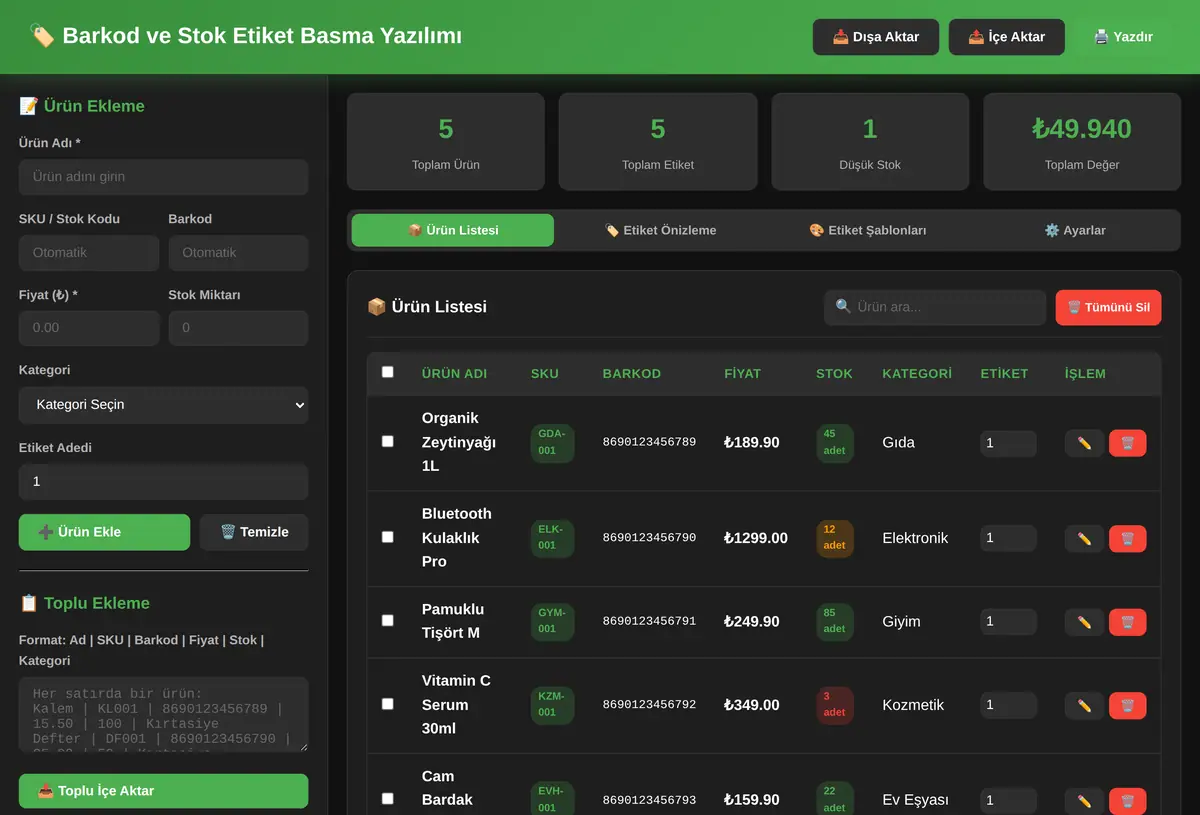This screenshot has height=815, width=1200.
Task: Select the Cam Bardak row checkbox
Action: pyautogui.click(x=388, y=799)
